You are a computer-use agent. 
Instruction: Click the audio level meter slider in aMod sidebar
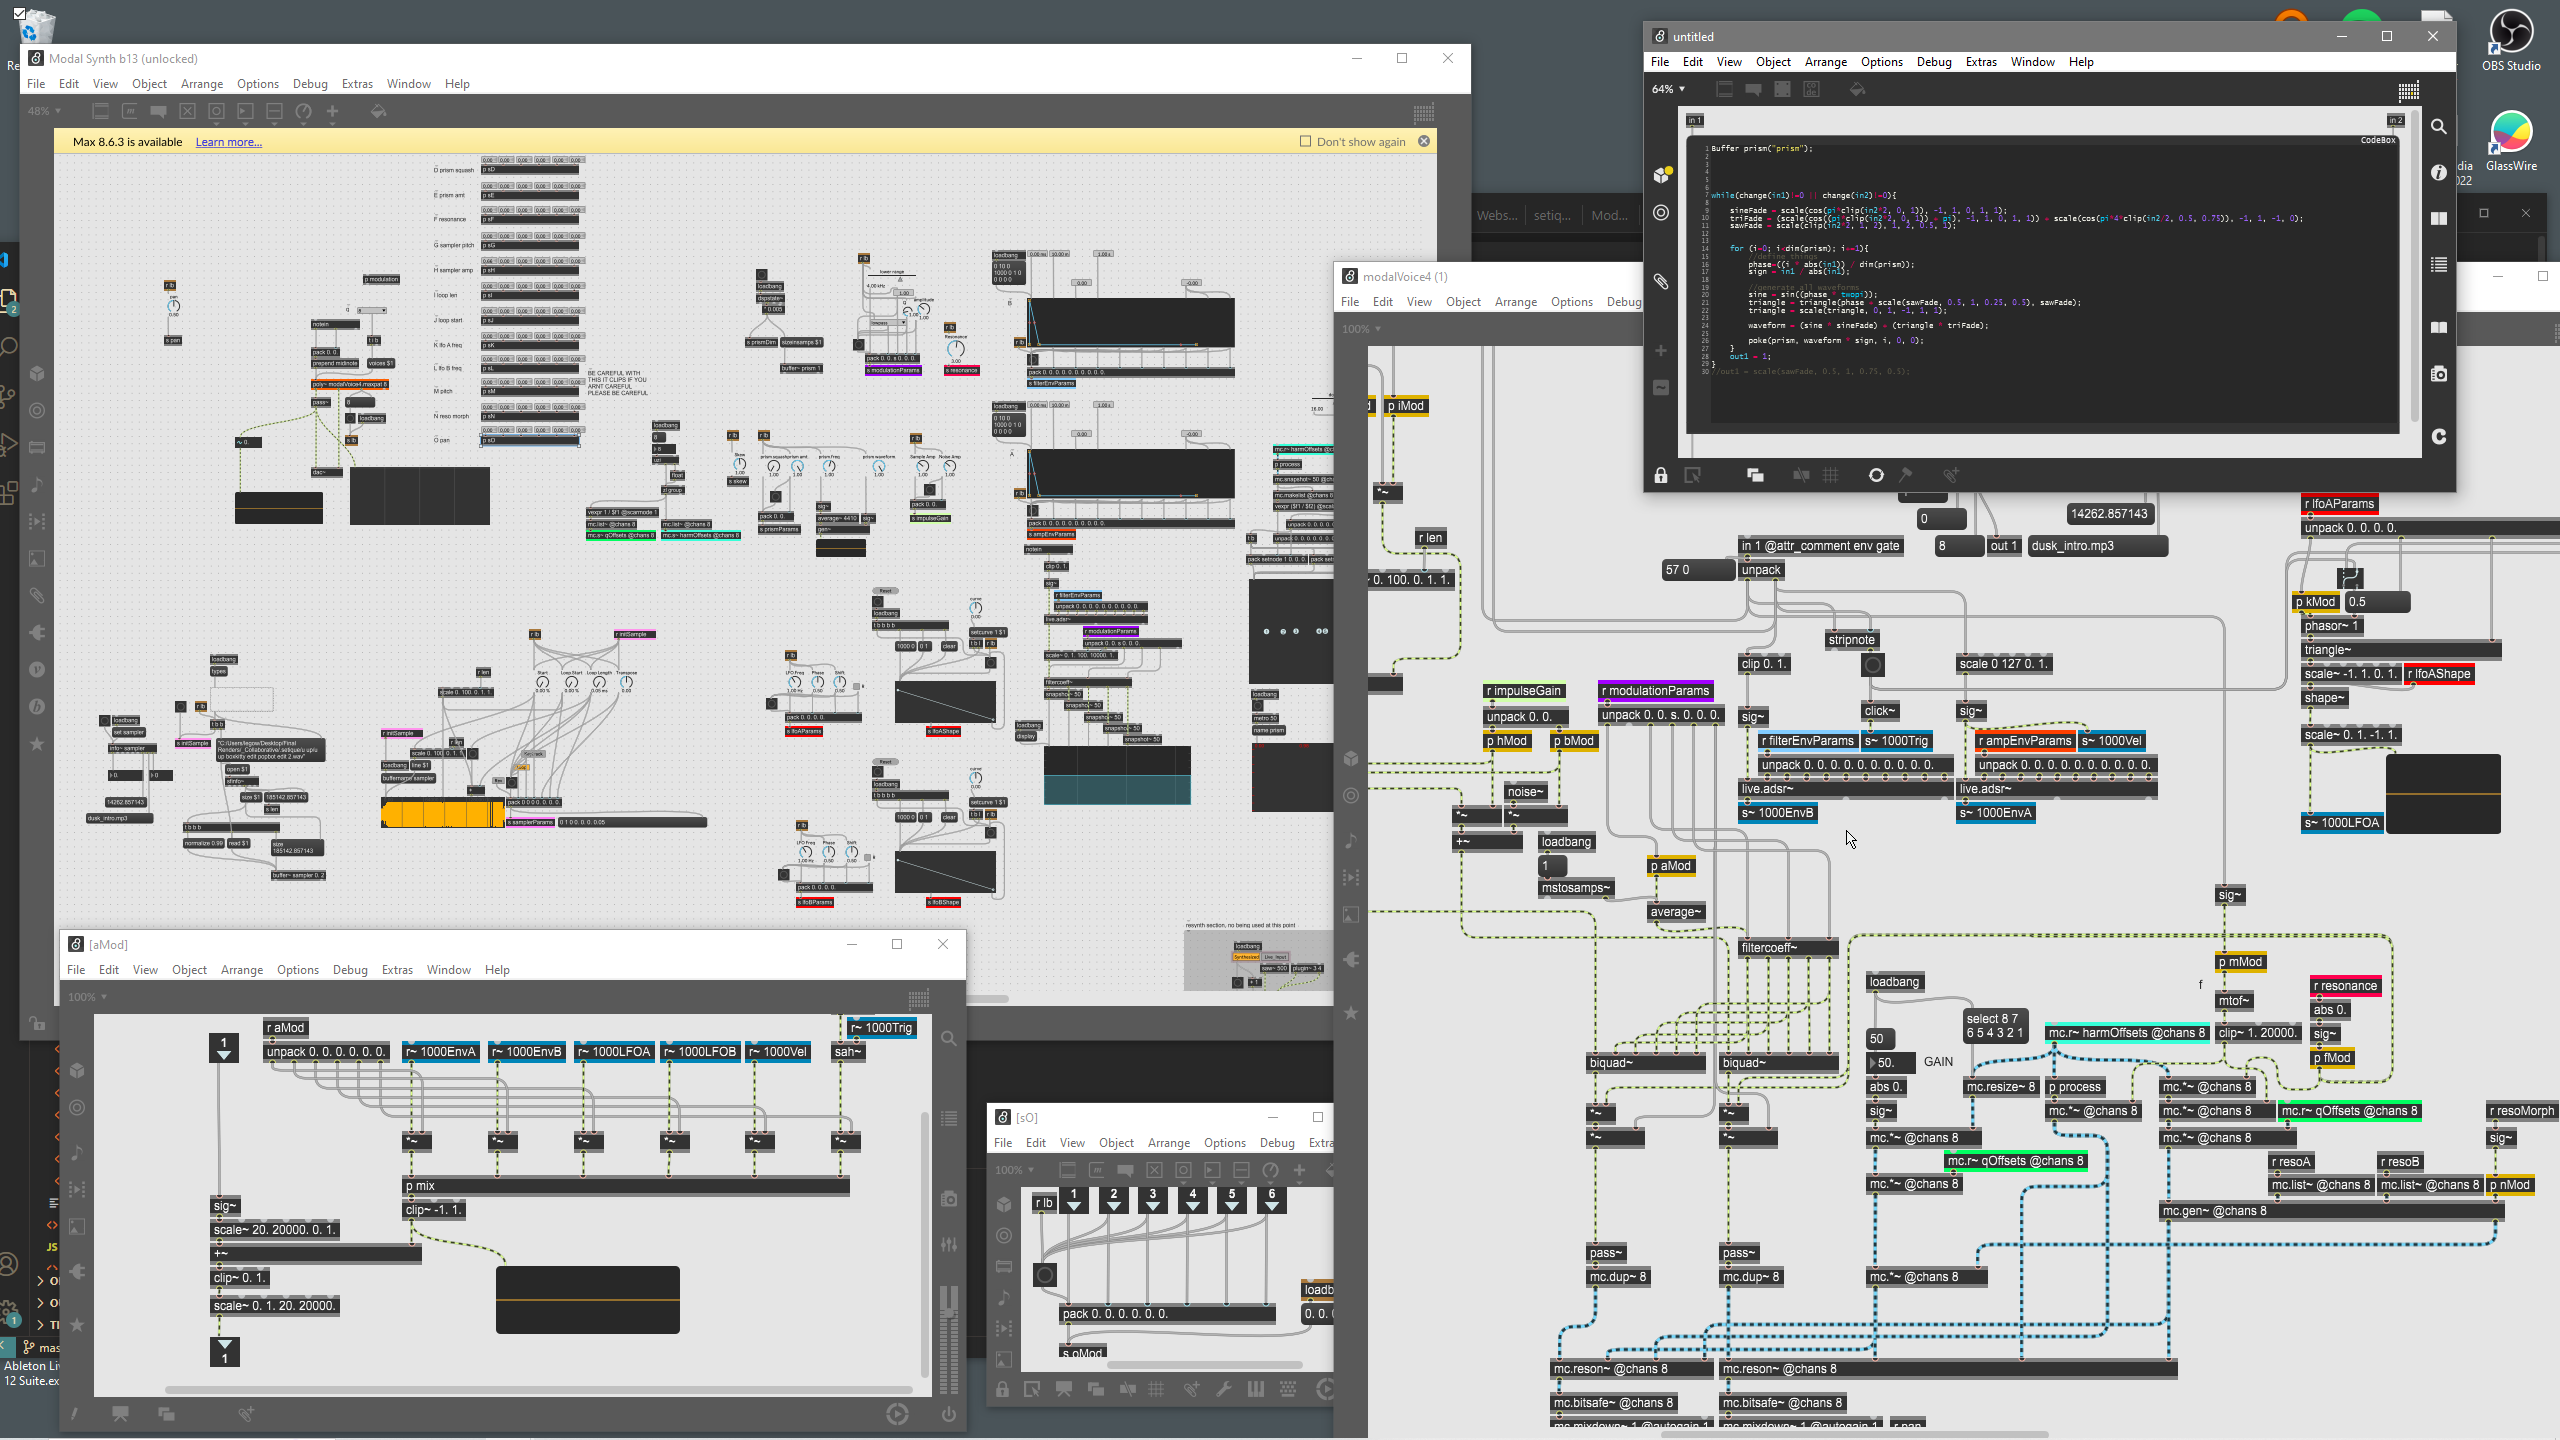(948, 1340)
